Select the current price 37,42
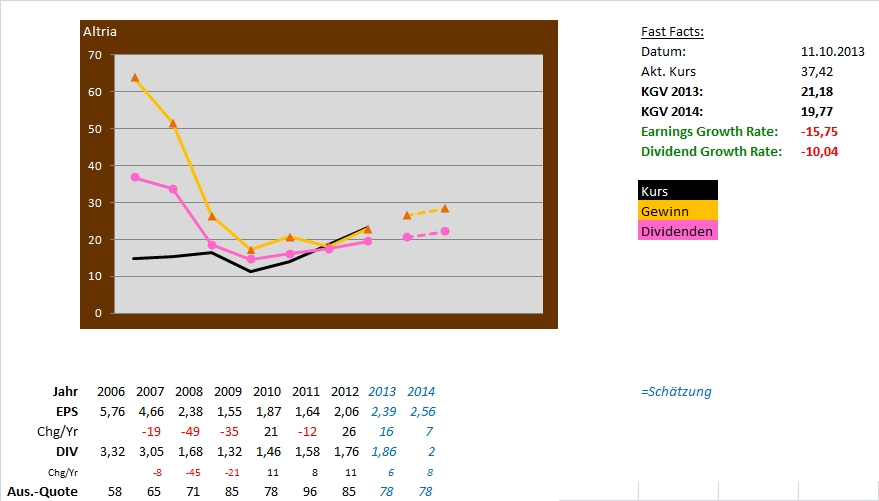The width and height of the screenshot is (879, 501). 817,72
